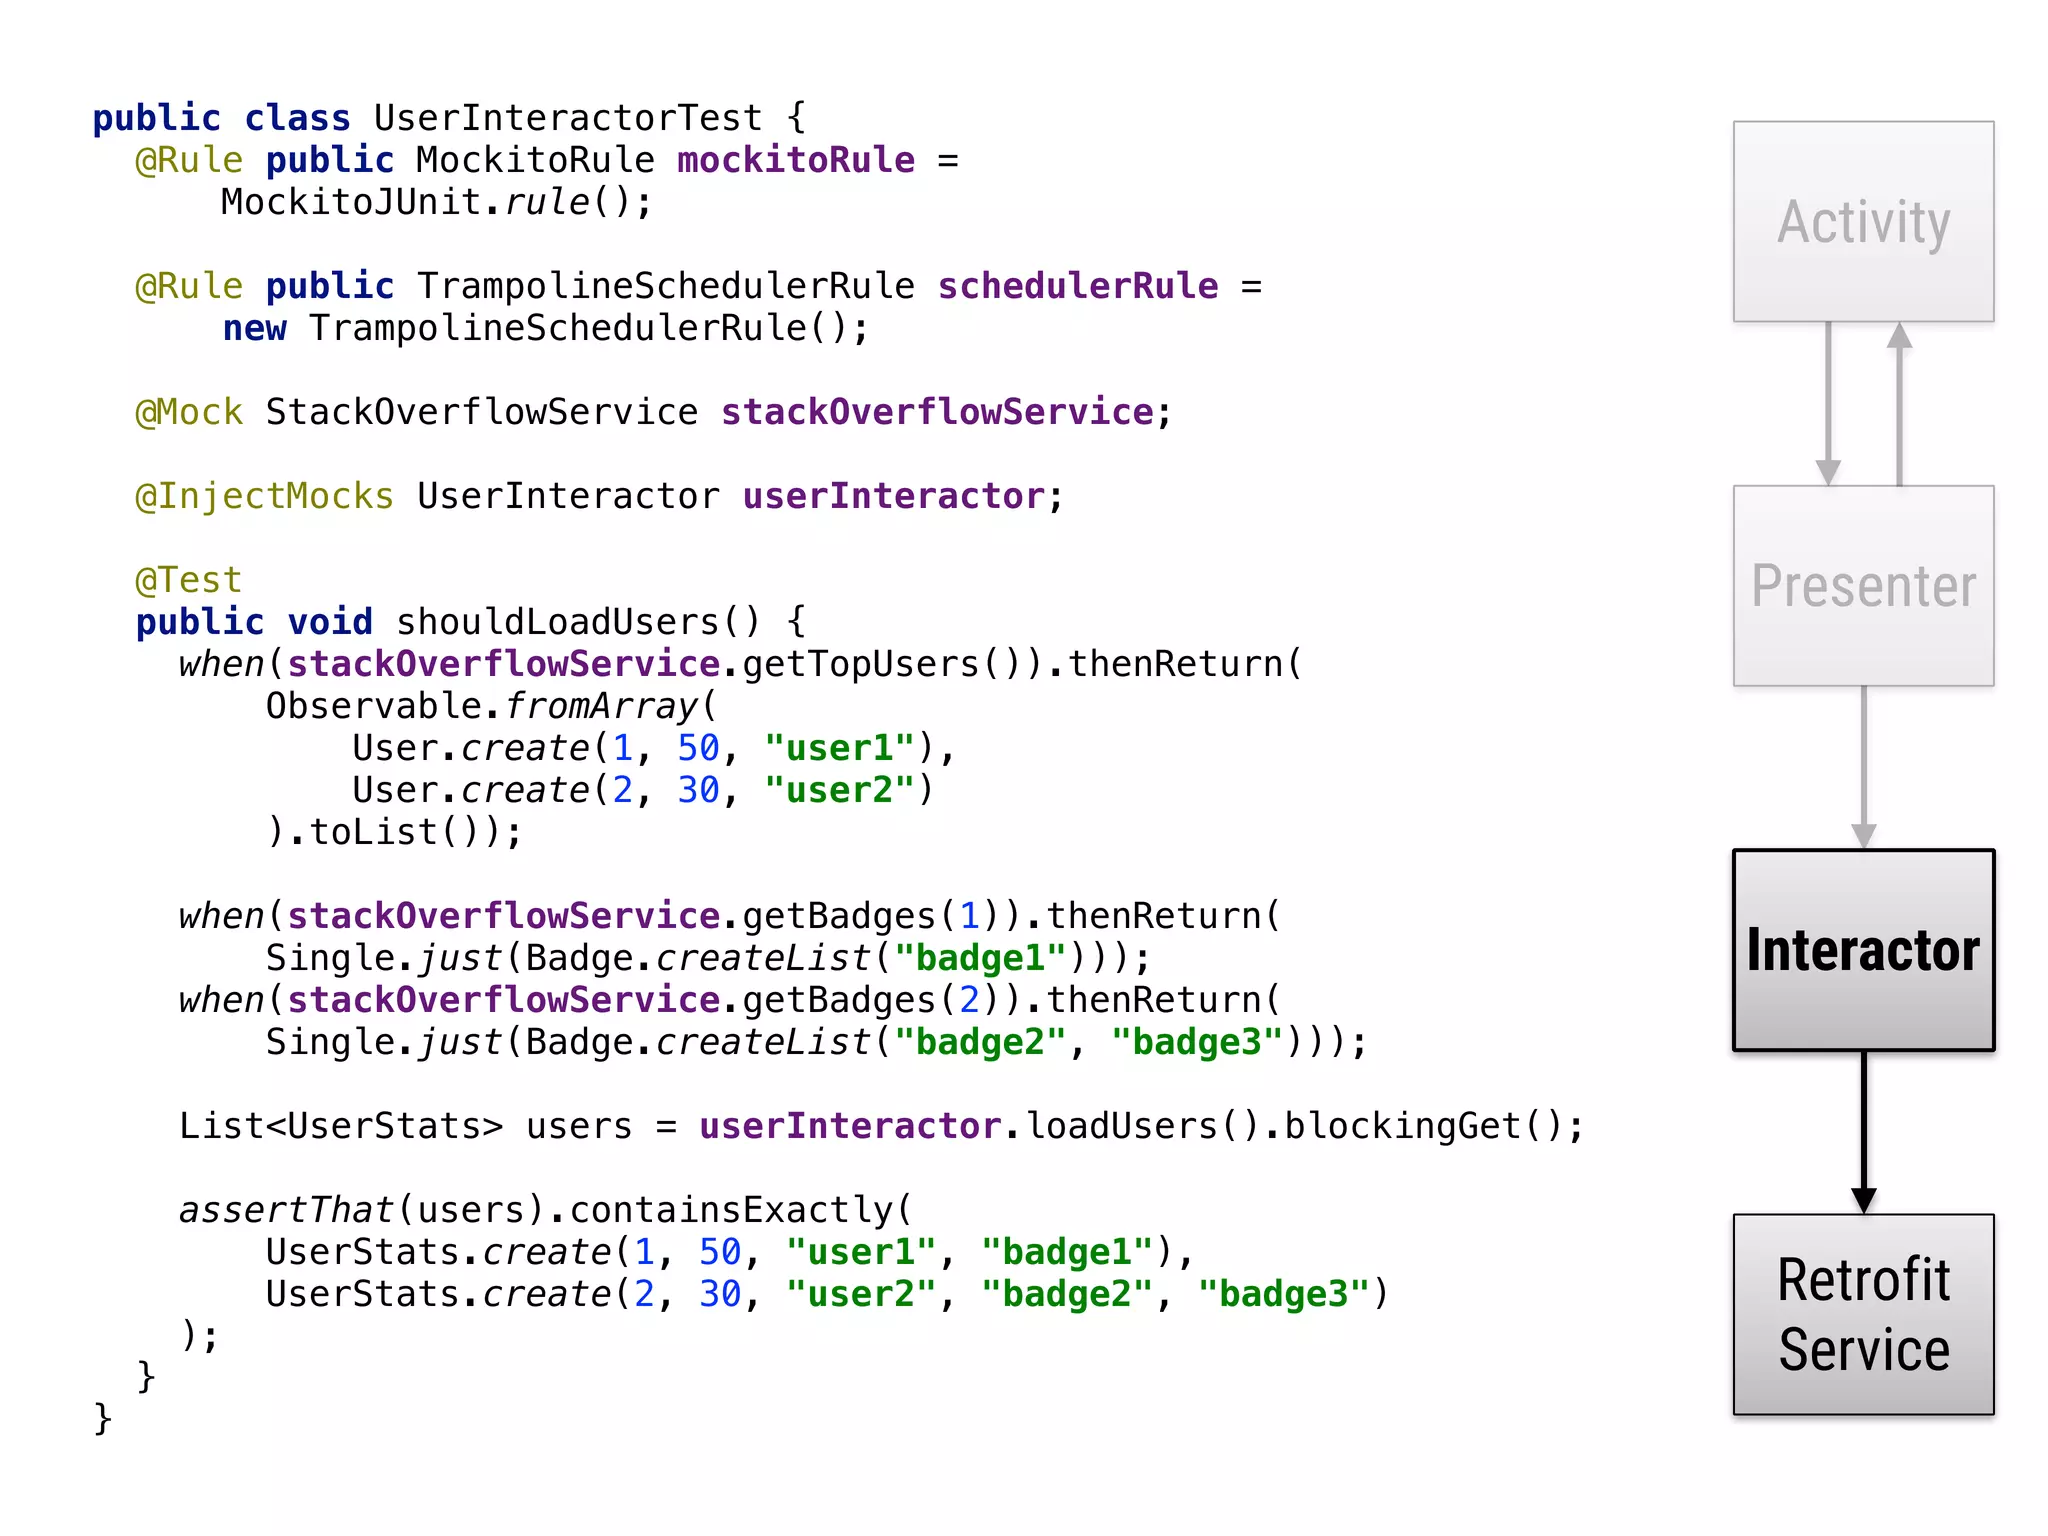Click the Activity box in diagram

pos(1863,221)
